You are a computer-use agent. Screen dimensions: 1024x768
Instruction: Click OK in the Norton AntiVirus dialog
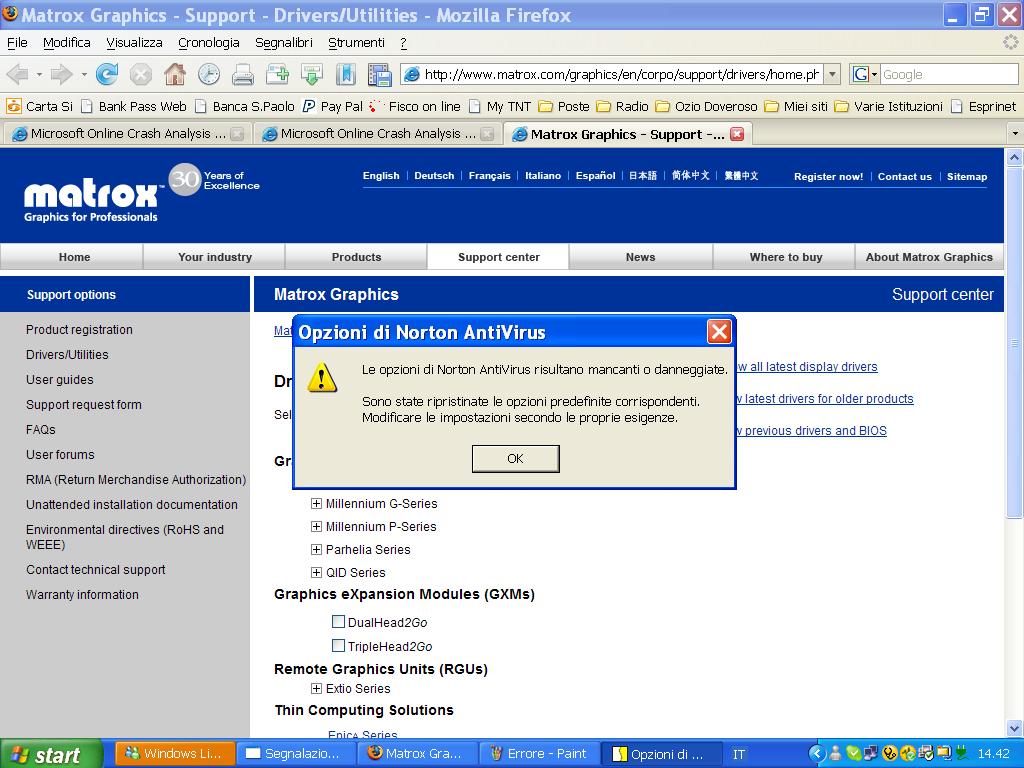pos(515,458)
